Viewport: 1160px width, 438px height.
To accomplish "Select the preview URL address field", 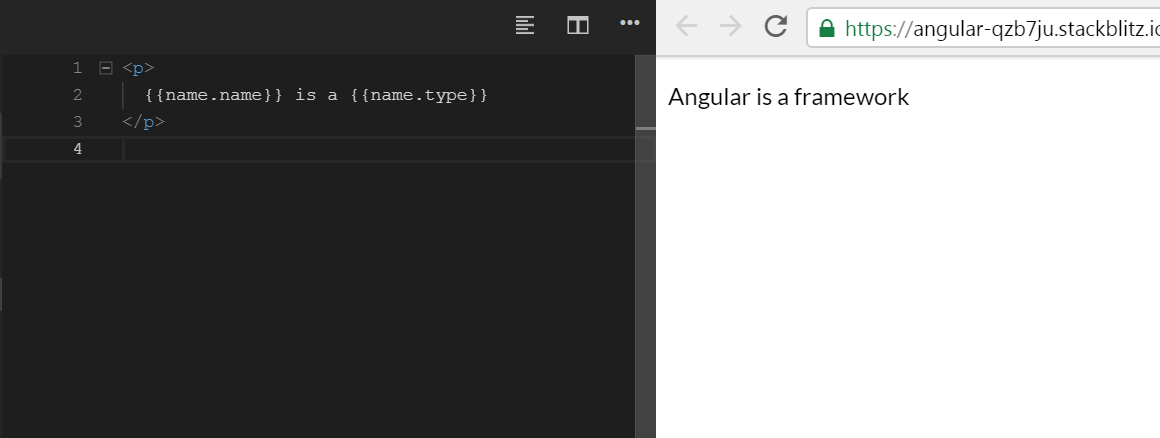I will 984,28.
